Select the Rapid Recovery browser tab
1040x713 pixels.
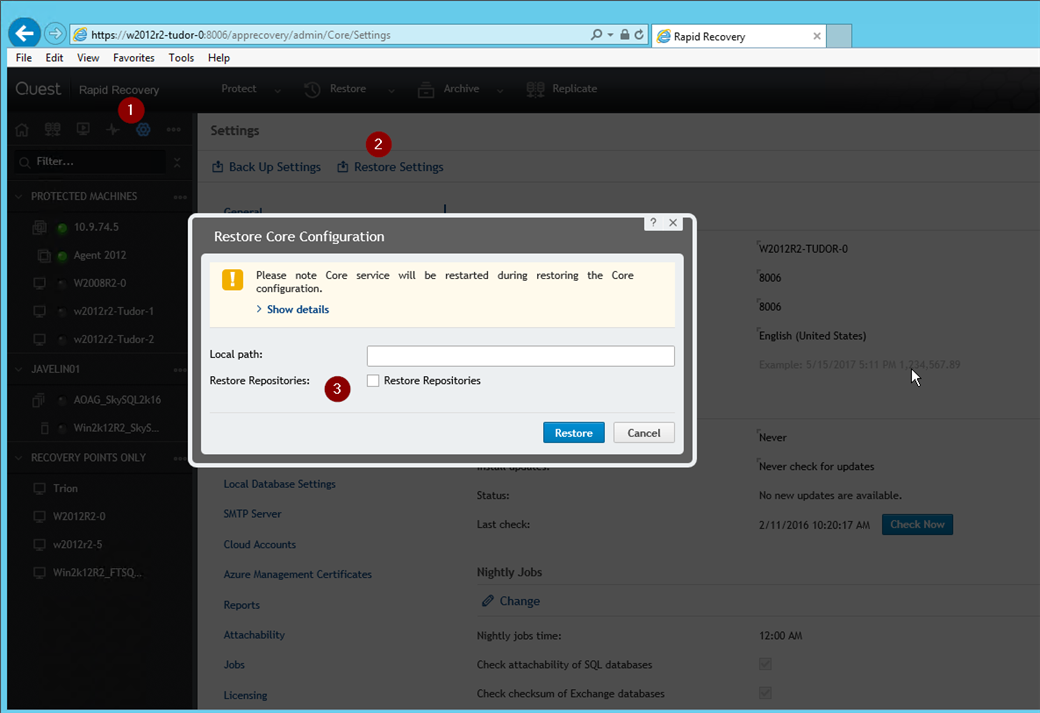[x=738, y=36]
